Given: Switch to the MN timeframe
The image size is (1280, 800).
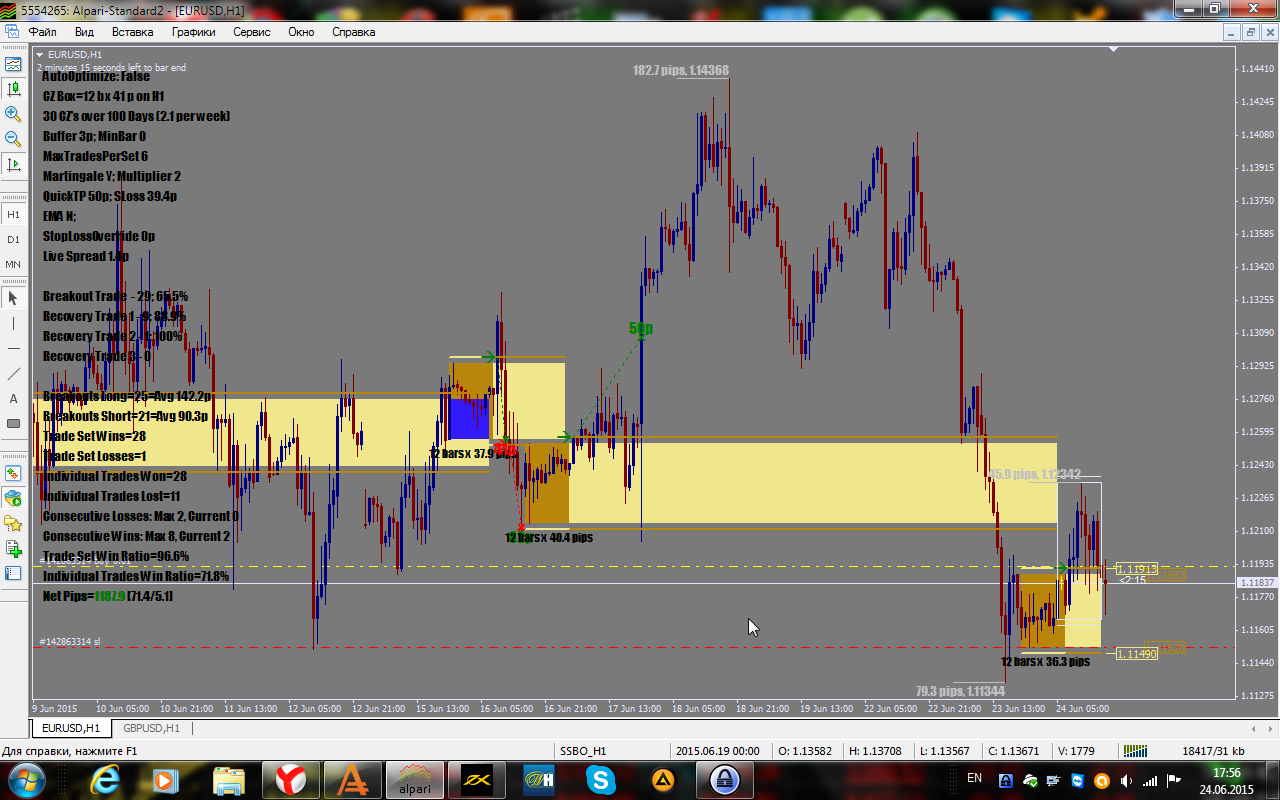Looking at the screenshot, I should 13,264.
